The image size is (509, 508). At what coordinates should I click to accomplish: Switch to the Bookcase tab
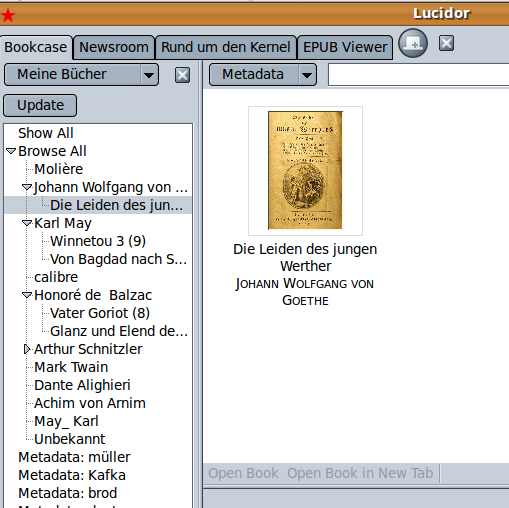(36, 47)
